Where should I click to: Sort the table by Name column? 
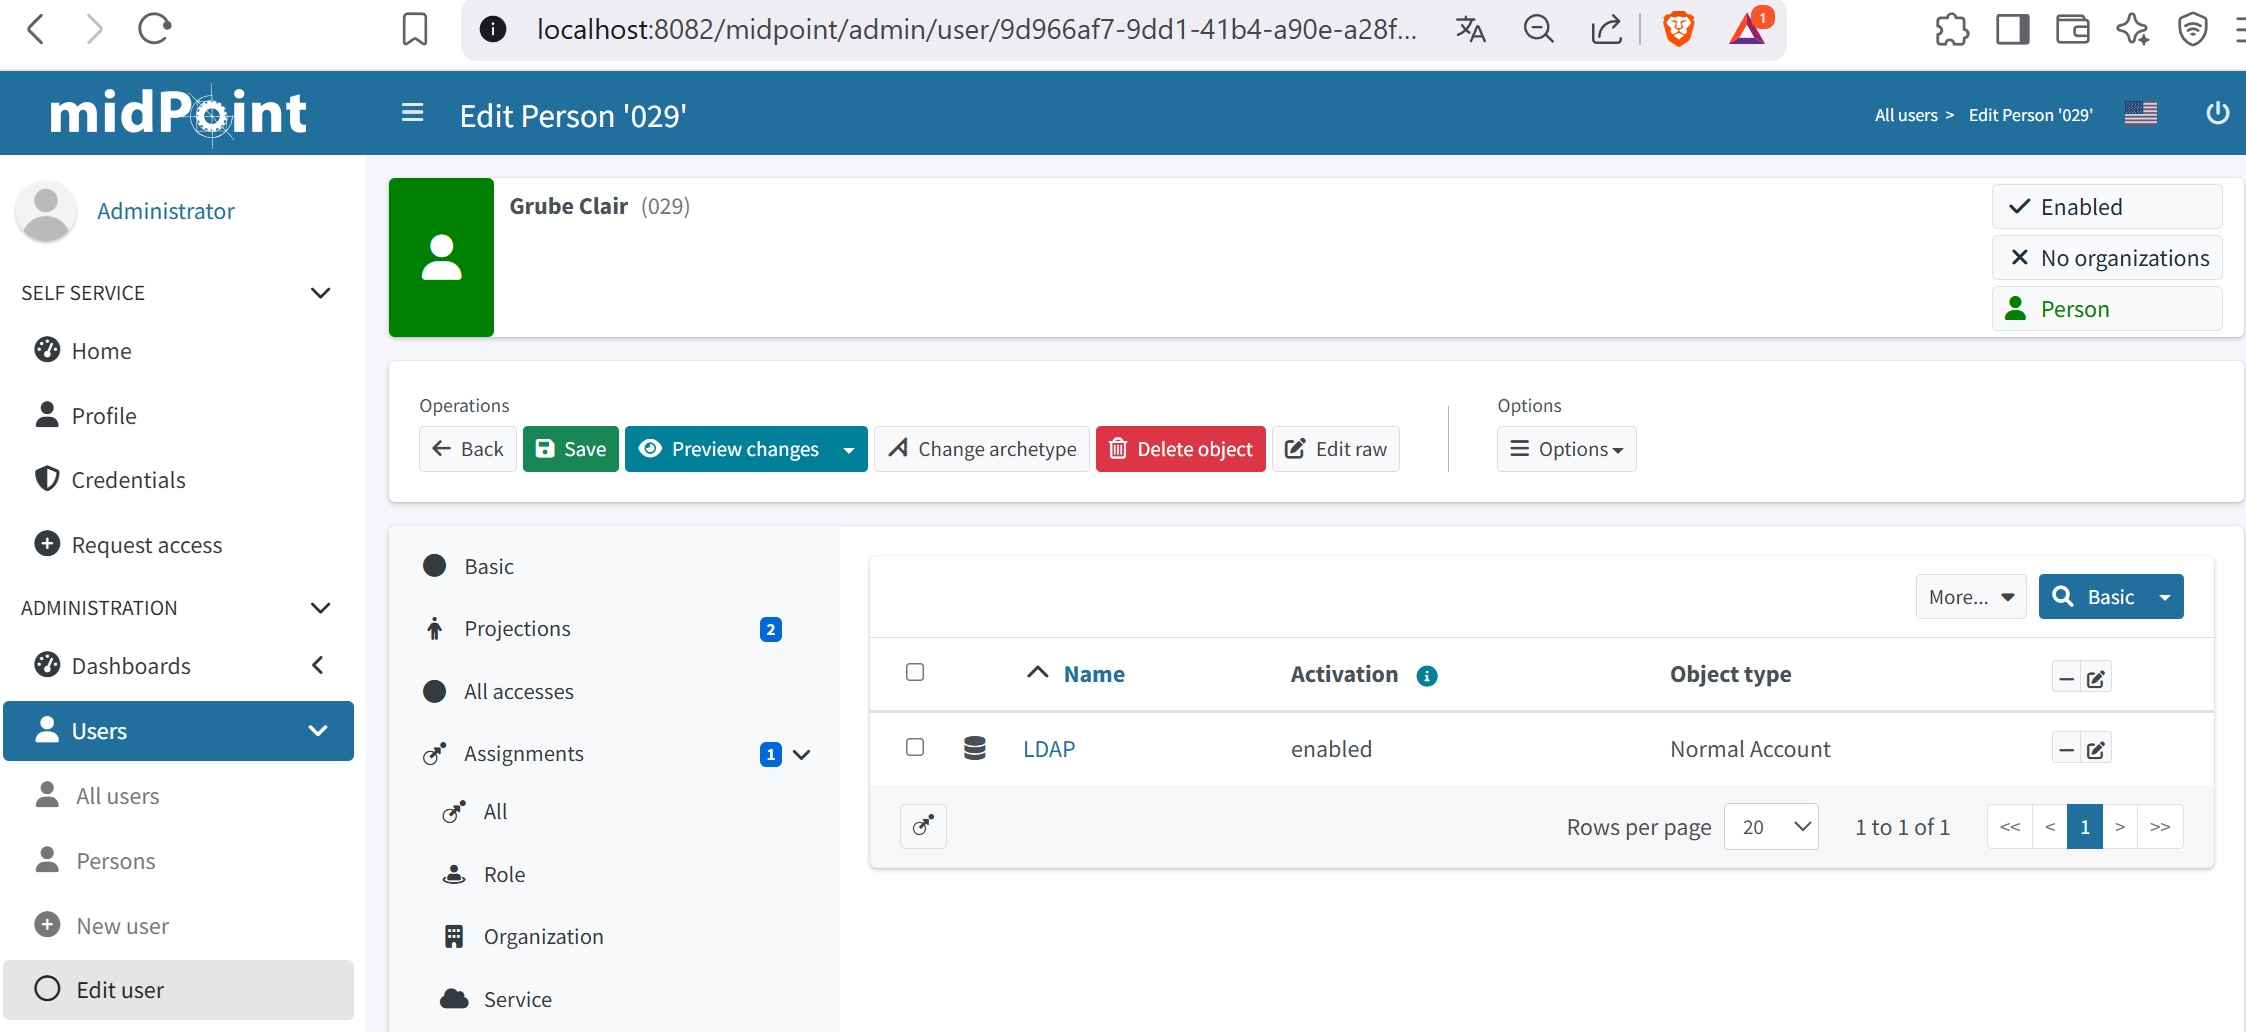pos(1094,674)
